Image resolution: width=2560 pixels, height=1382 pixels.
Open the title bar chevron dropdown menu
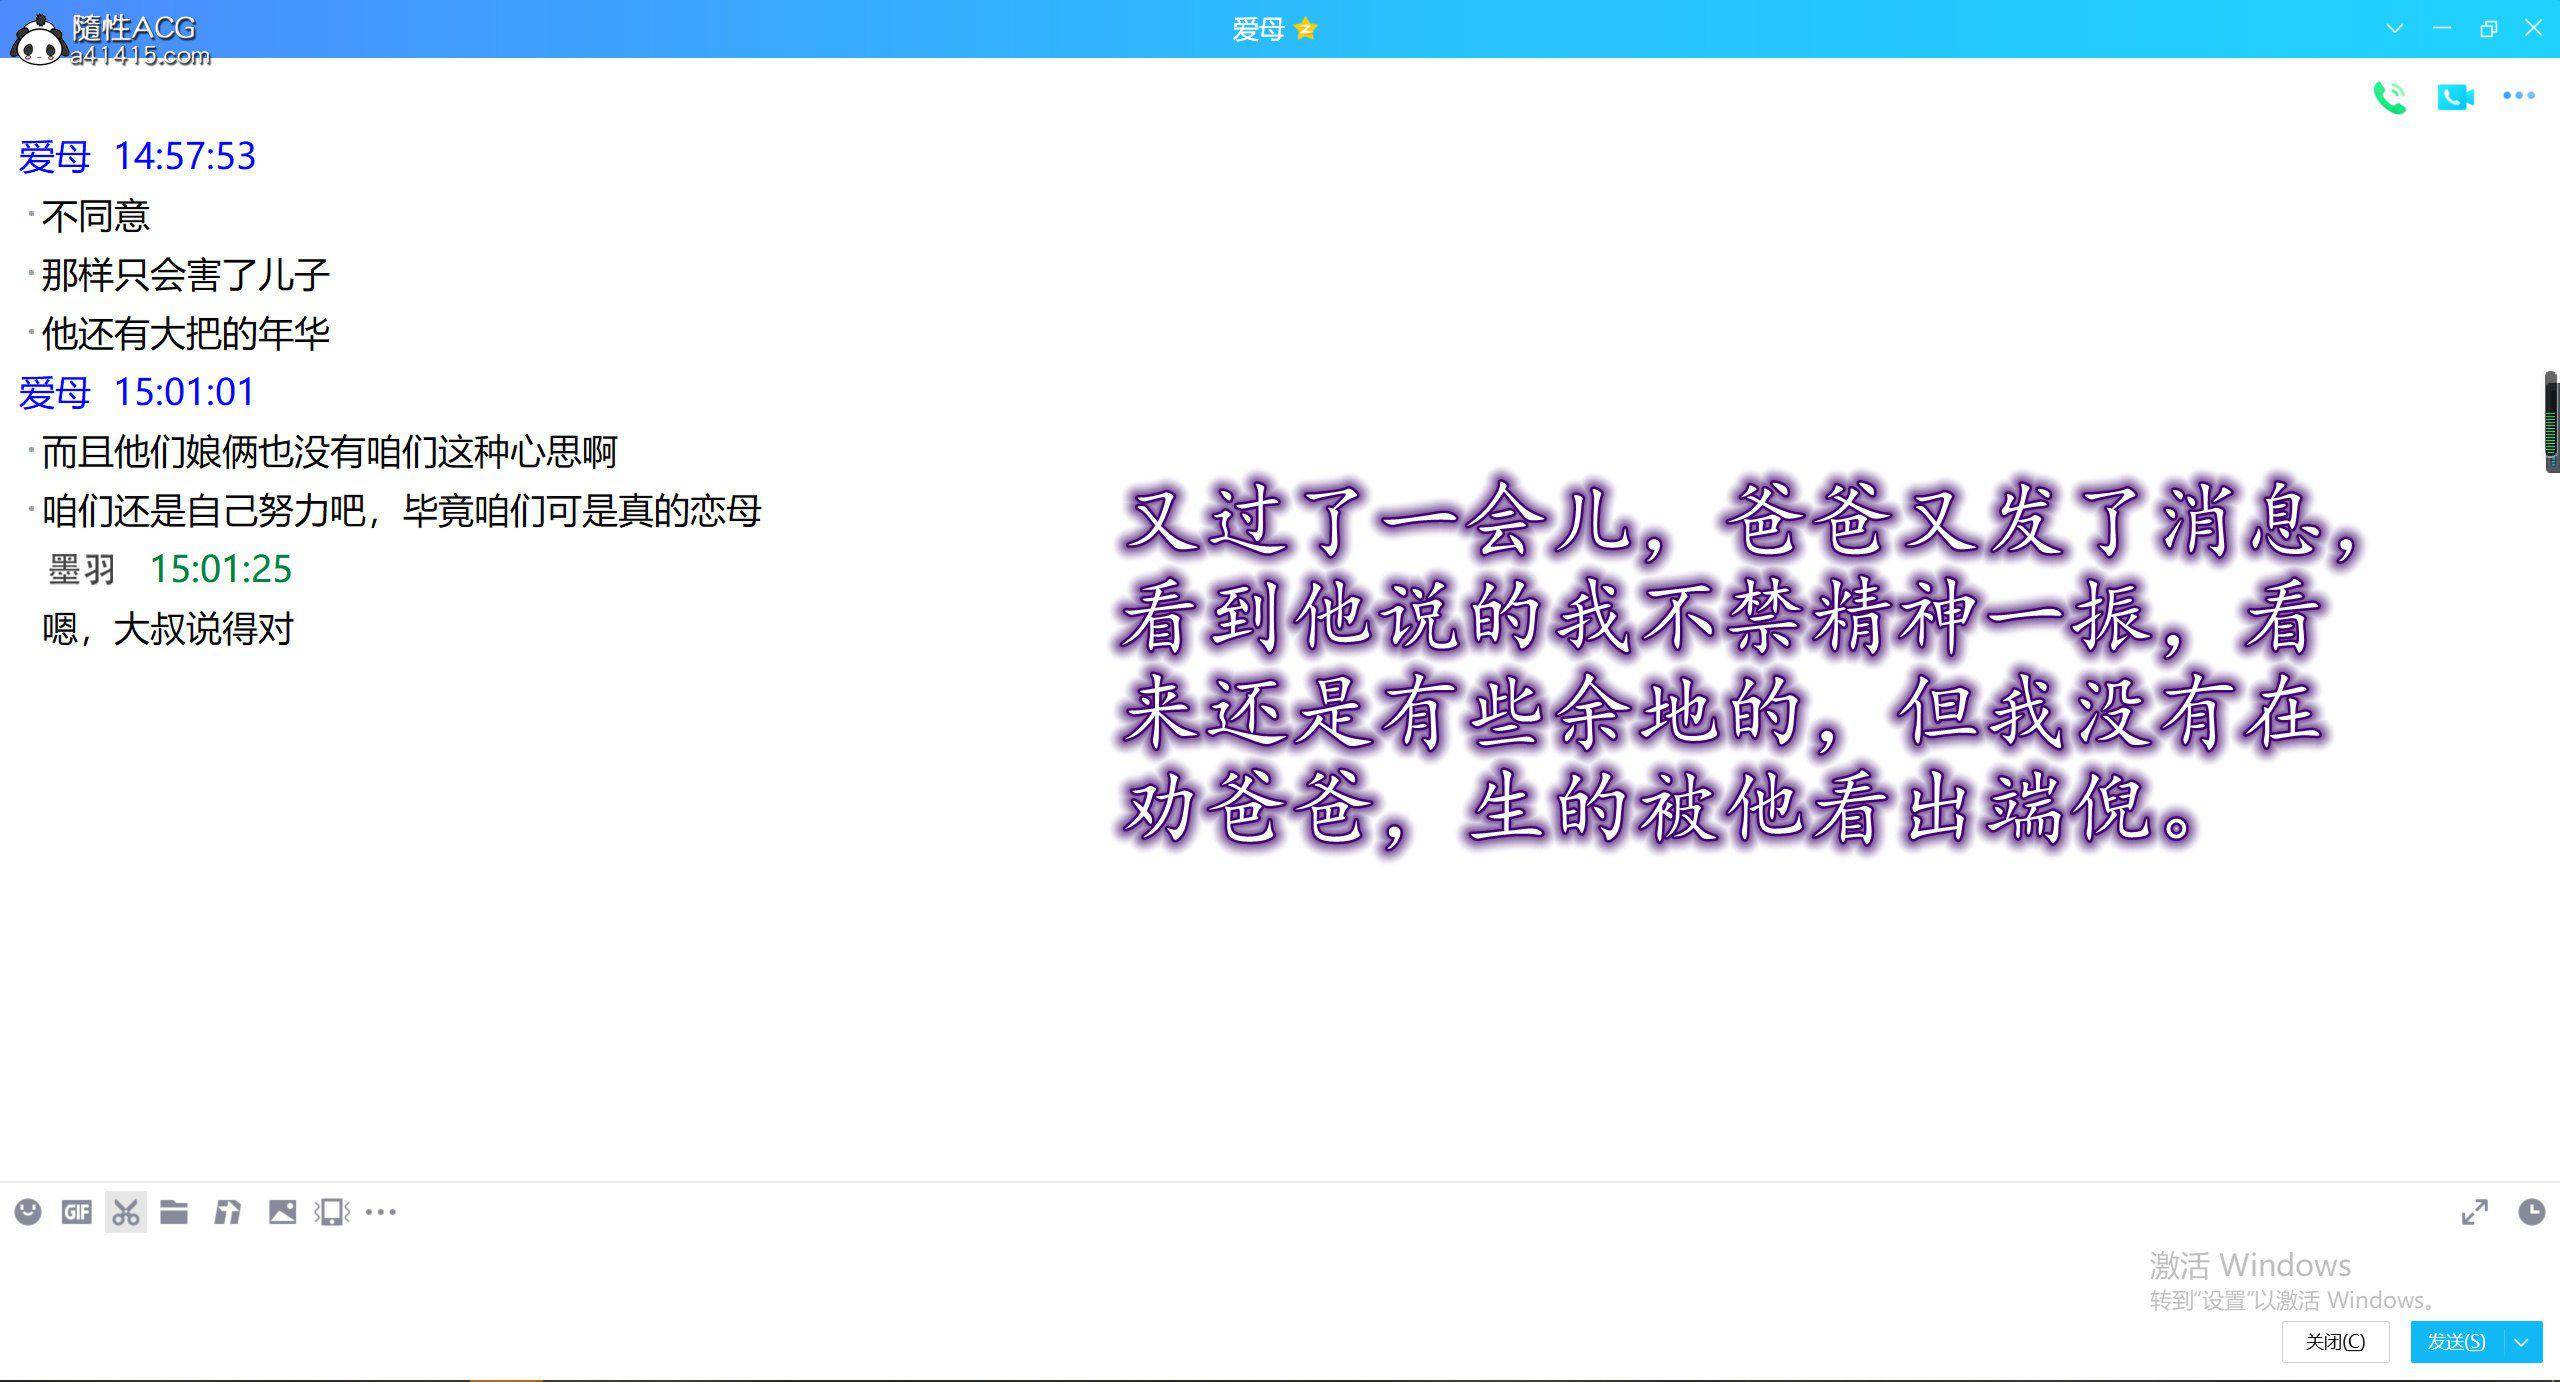pos(2394,28)
